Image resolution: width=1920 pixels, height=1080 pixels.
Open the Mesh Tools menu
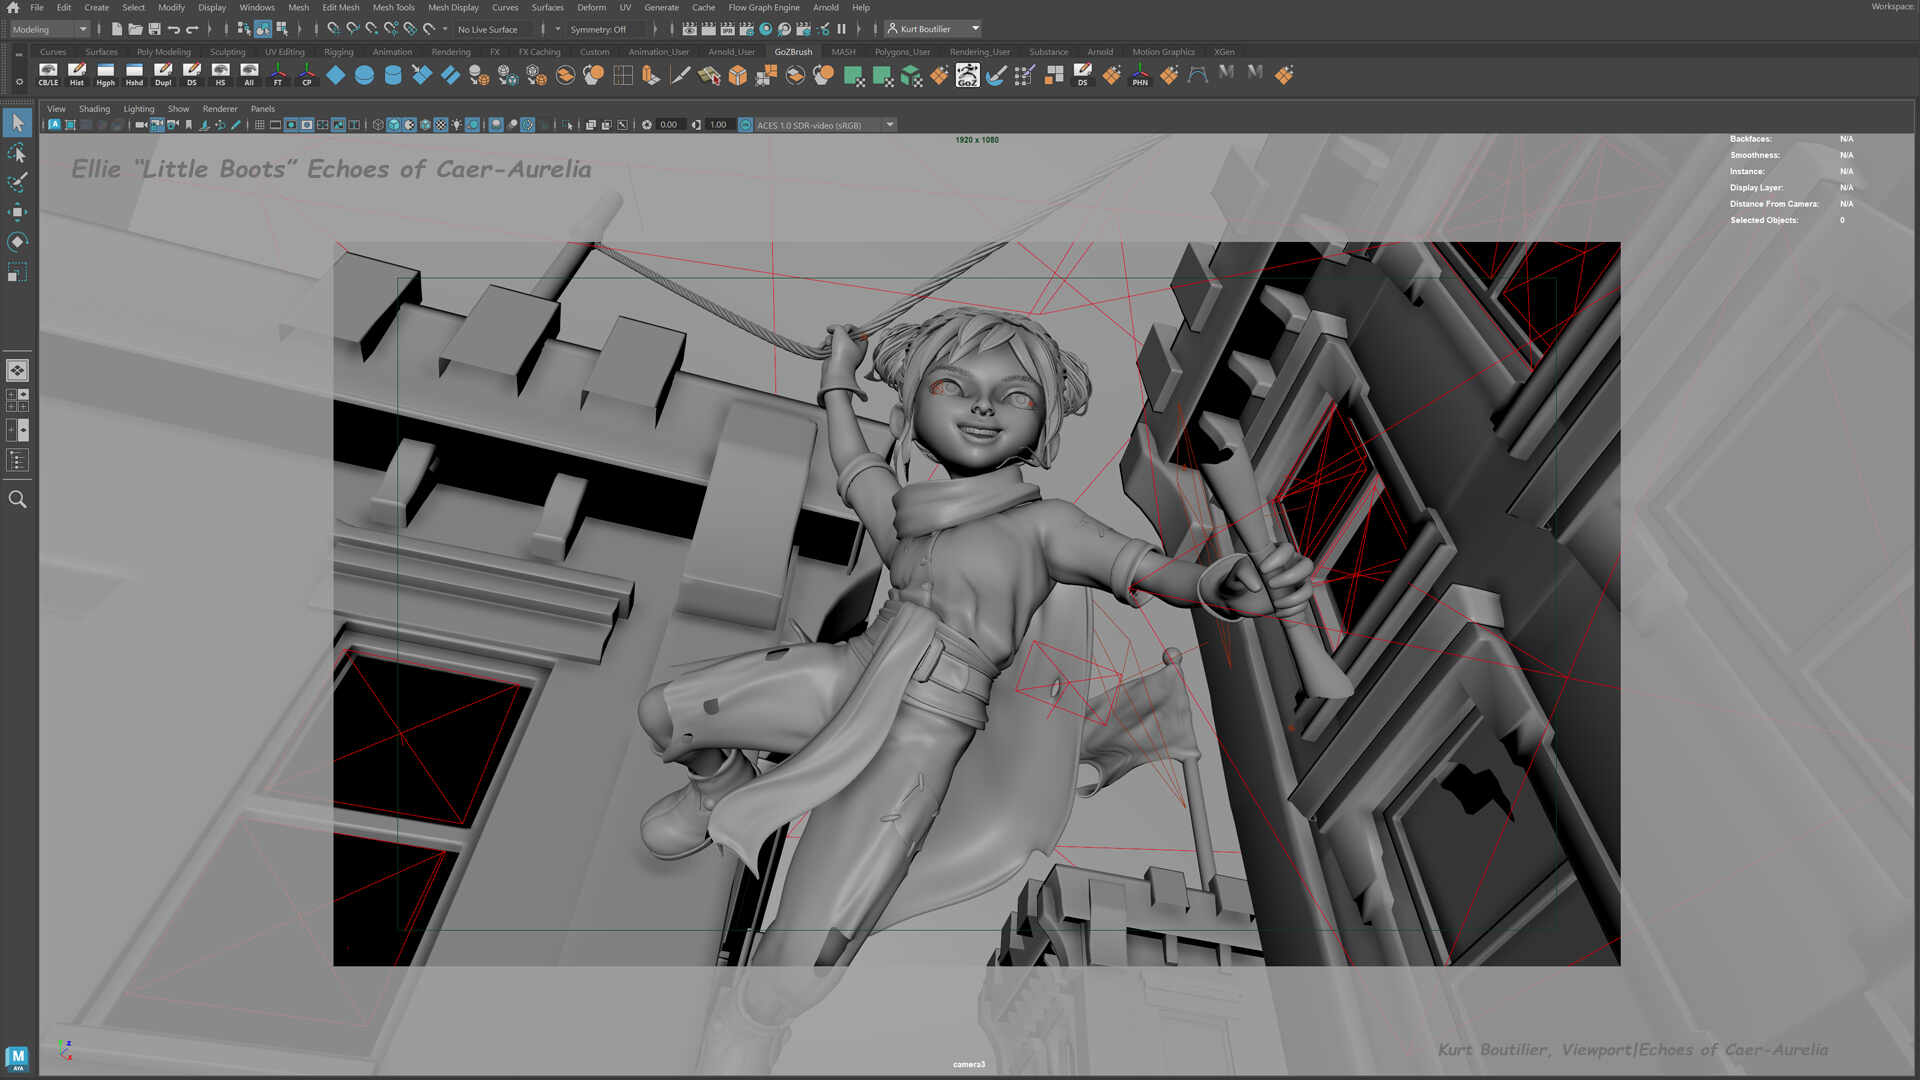click(x=393, y=7)
